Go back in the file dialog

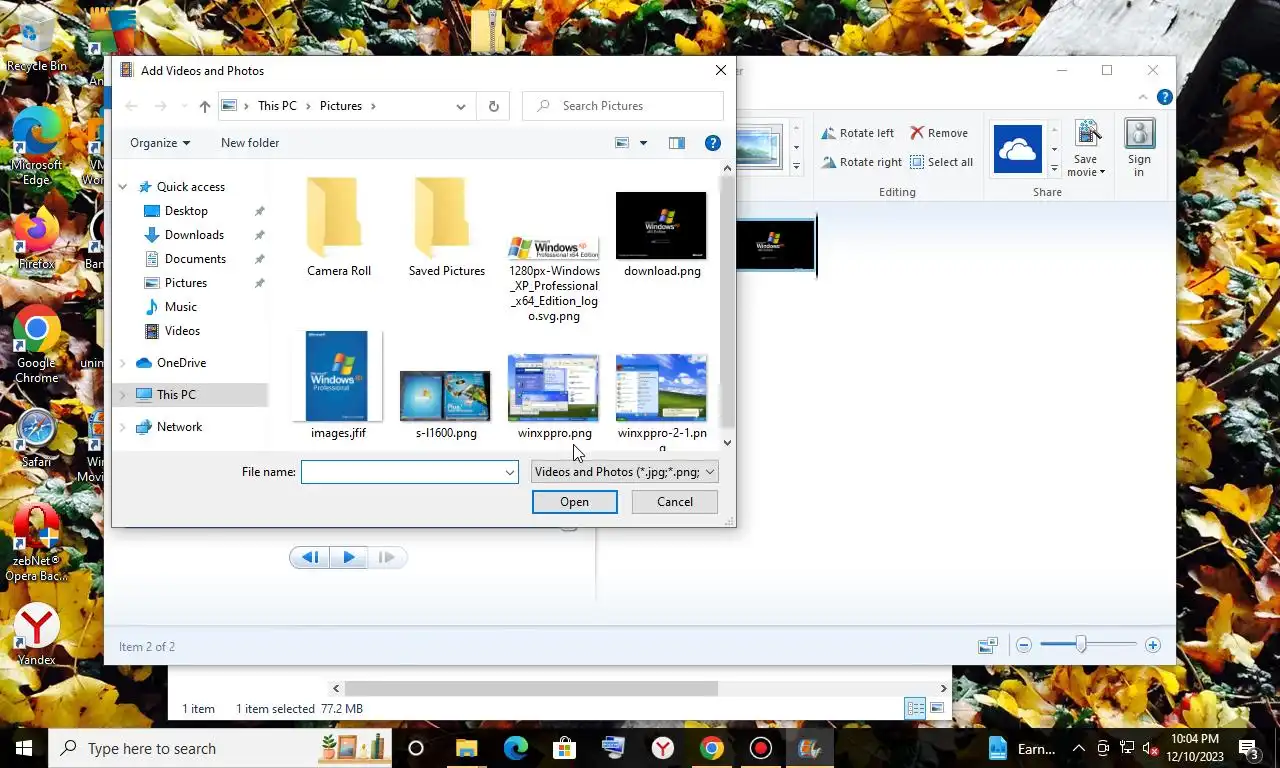pos(131,106)
